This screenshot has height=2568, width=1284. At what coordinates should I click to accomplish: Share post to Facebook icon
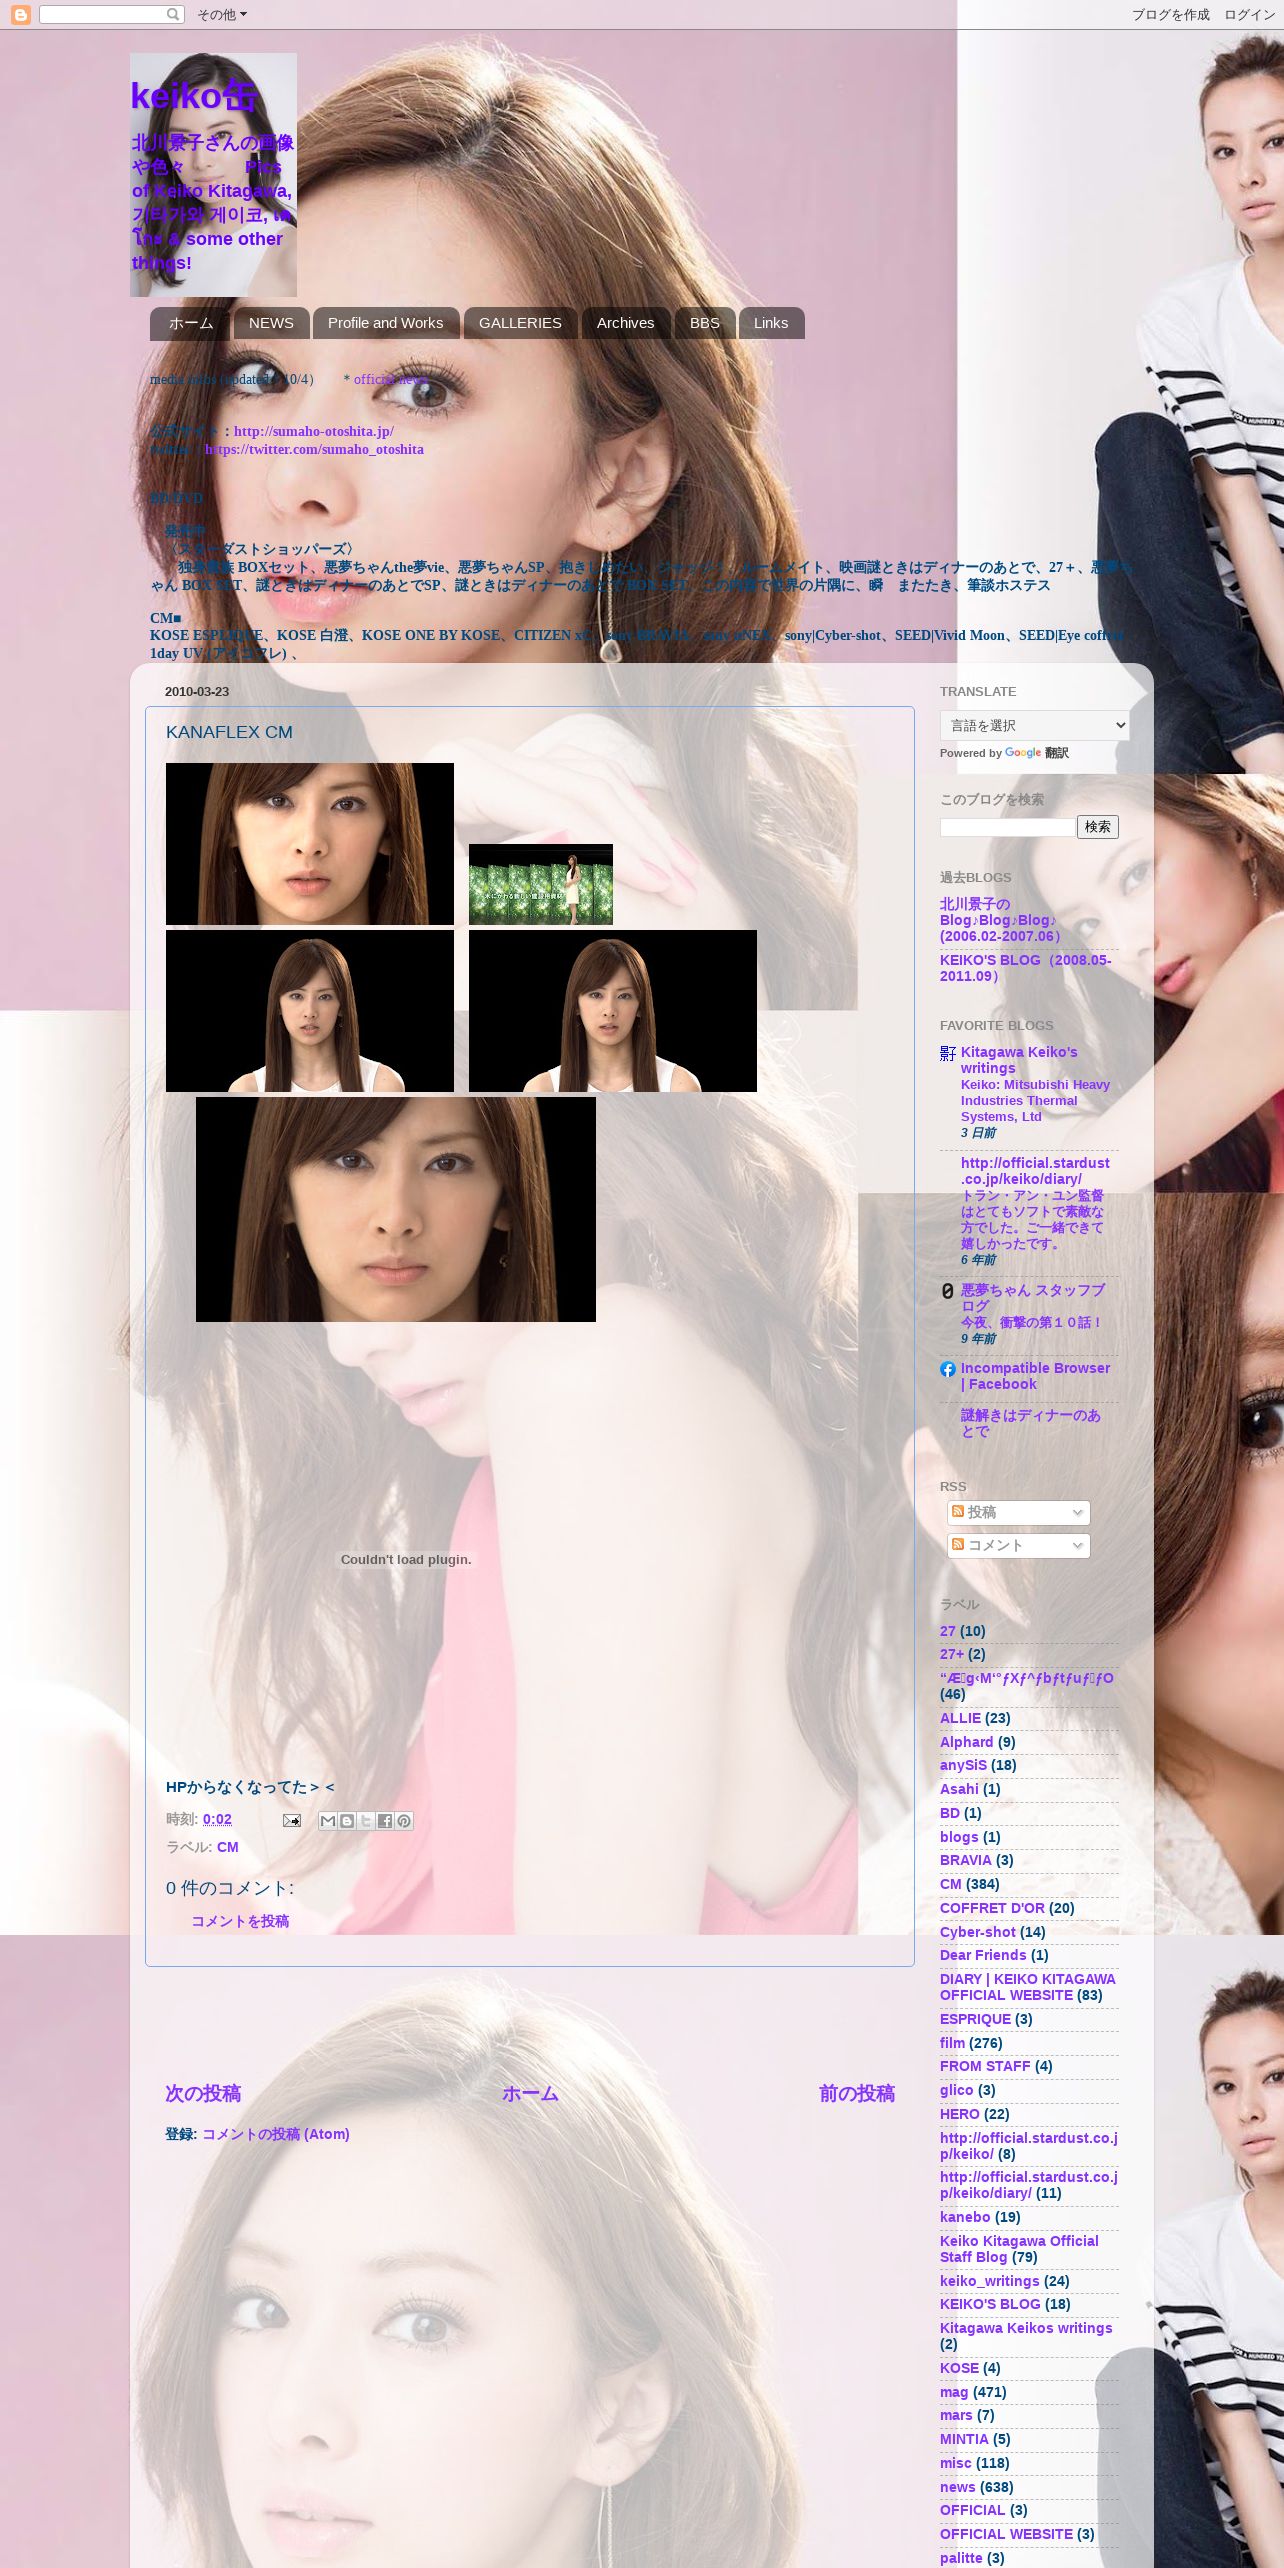coord(385,1821)
